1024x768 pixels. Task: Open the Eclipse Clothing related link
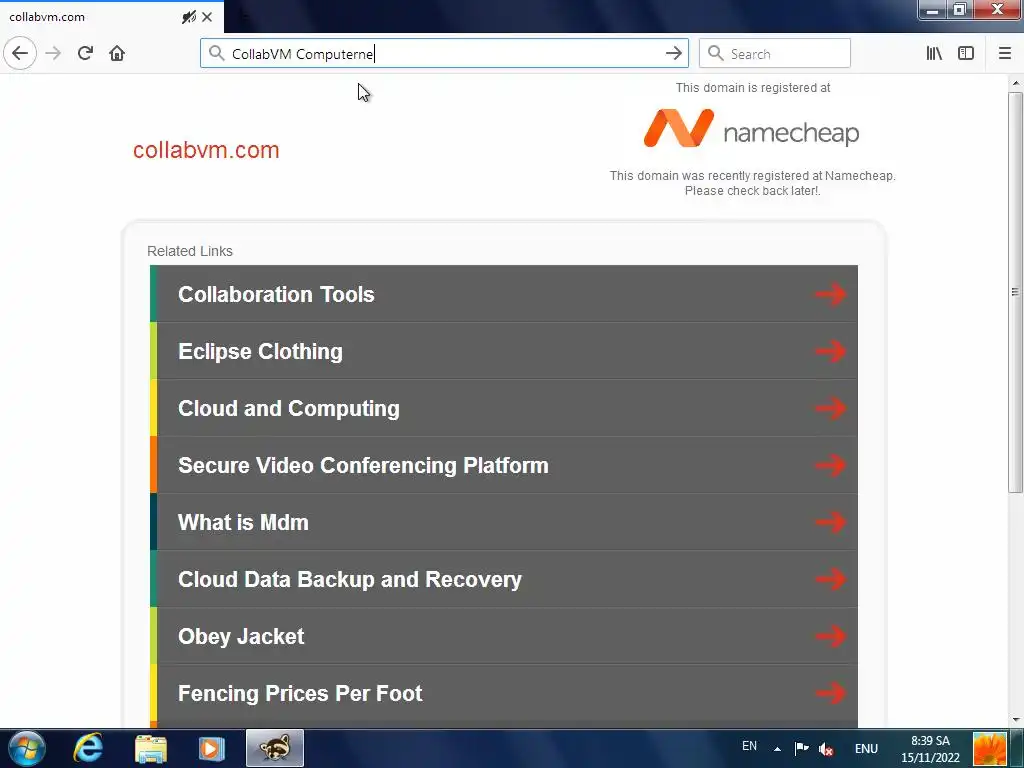click(x=504, y=351)
